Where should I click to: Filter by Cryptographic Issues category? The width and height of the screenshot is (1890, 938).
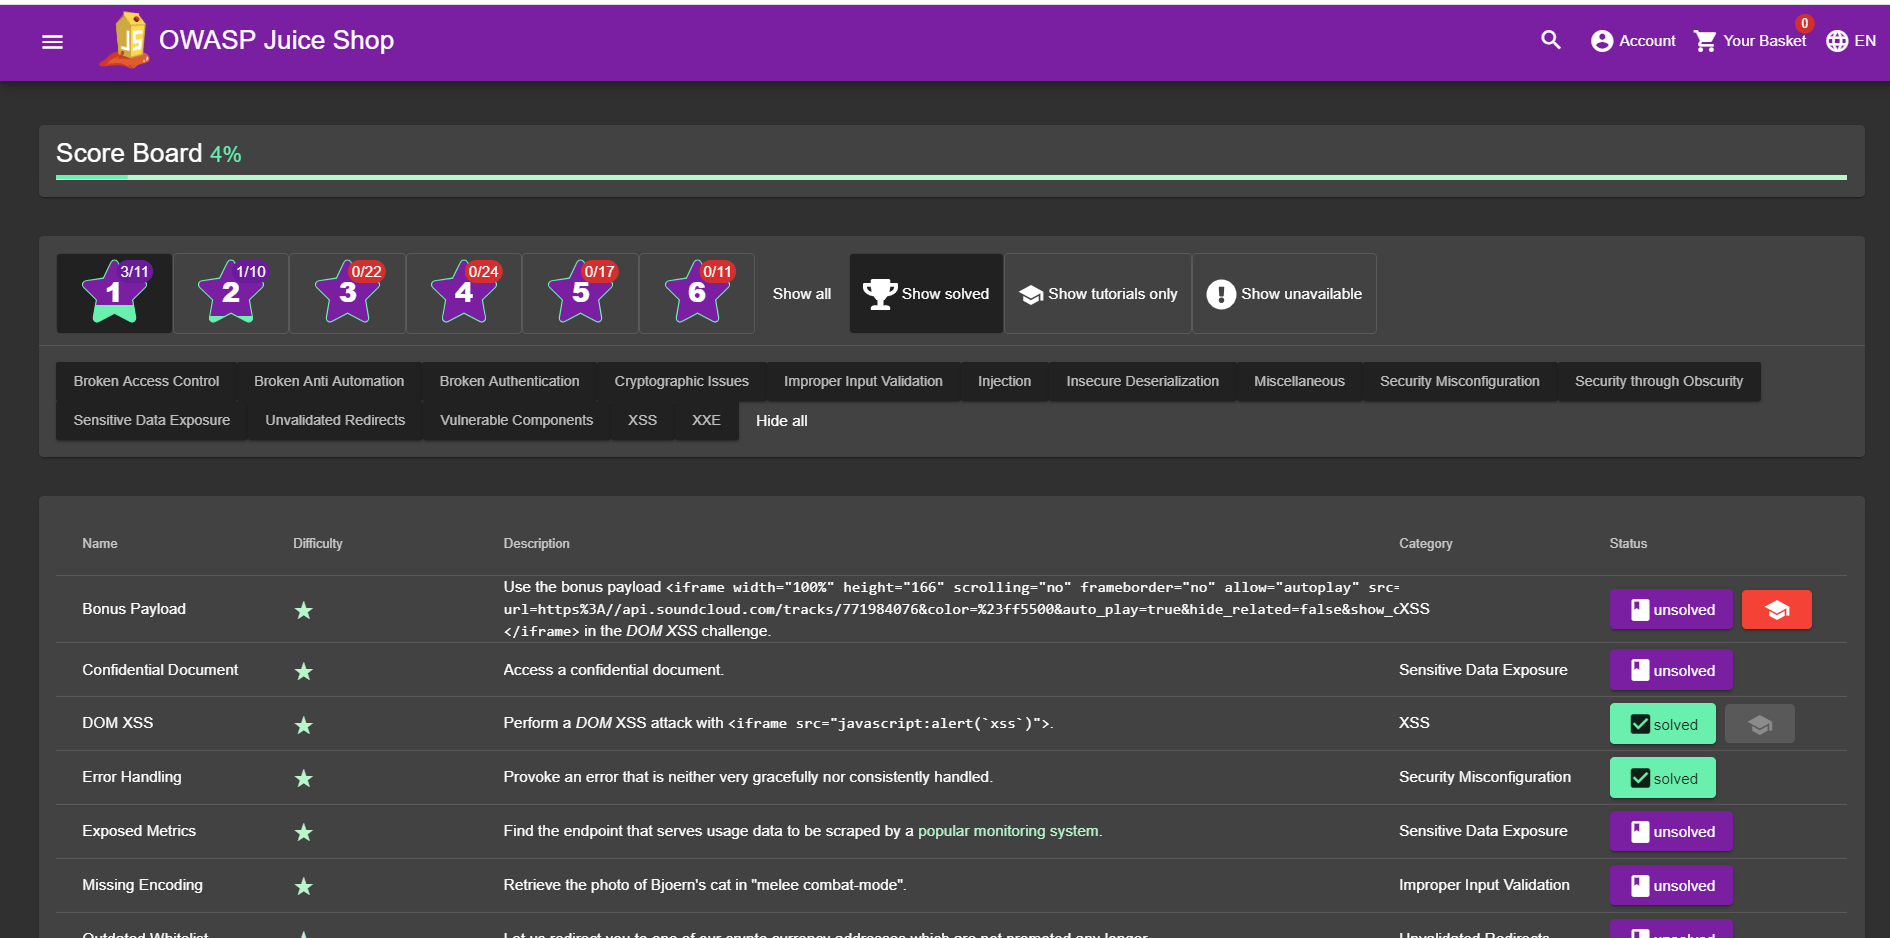pyautogui.click(x=682, y=381)
